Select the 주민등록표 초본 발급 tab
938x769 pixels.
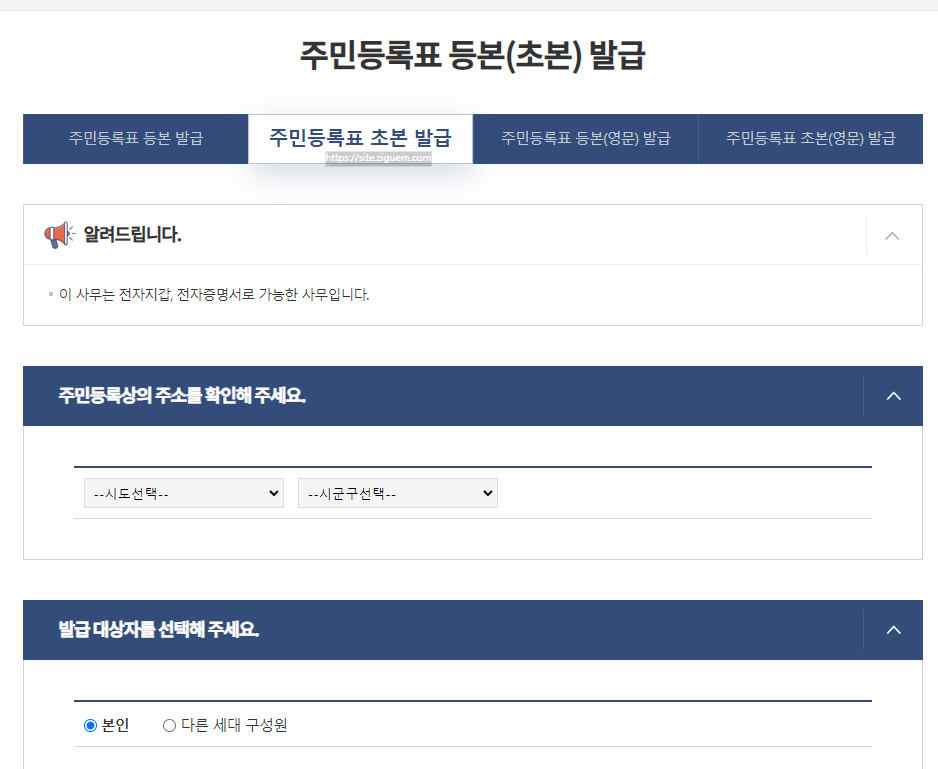click(x=360, y=139)
